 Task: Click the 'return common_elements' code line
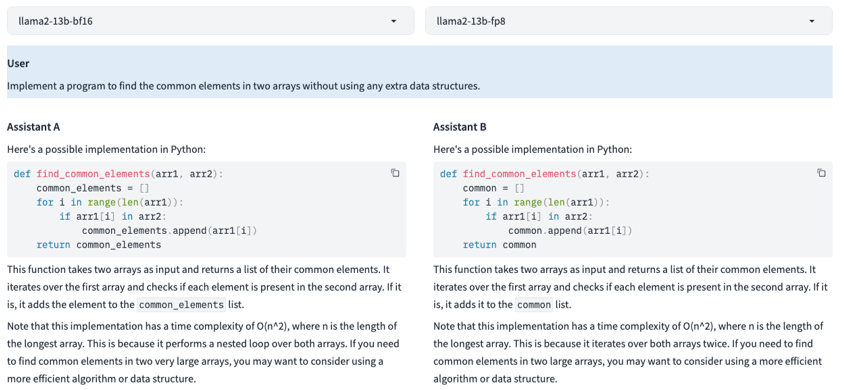[x=99, y=245]
